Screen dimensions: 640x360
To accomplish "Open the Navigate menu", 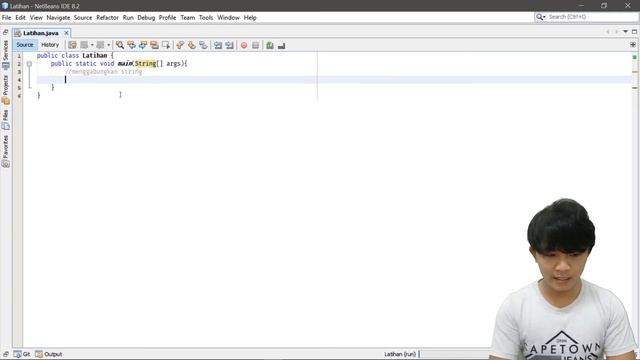I will click(x=58, y=18).
